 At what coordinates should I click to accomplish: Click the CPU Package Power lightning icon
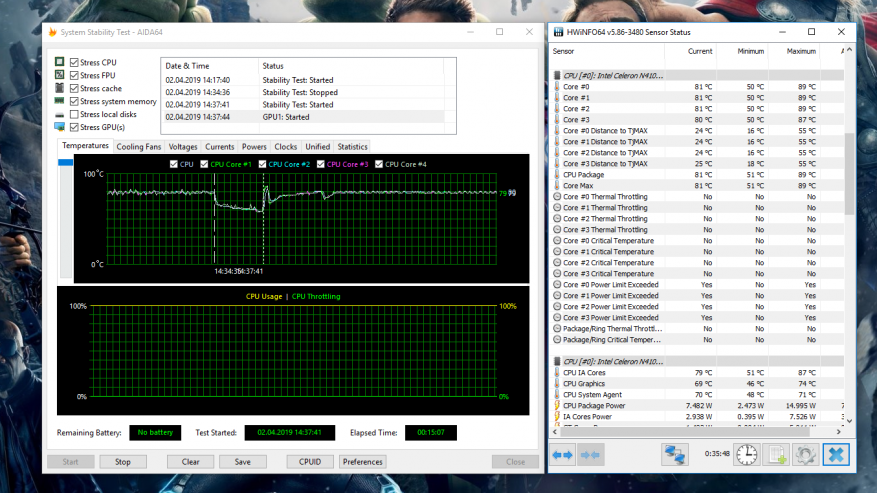(557, 406)
